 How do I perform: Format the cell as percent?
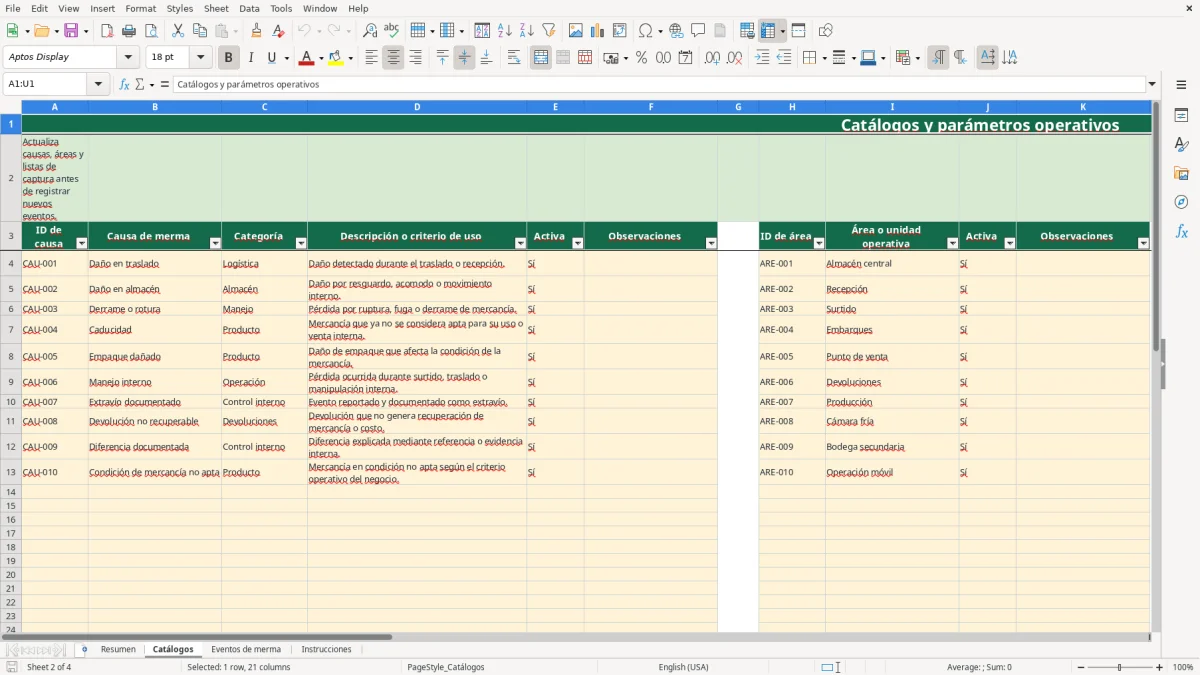641,58
